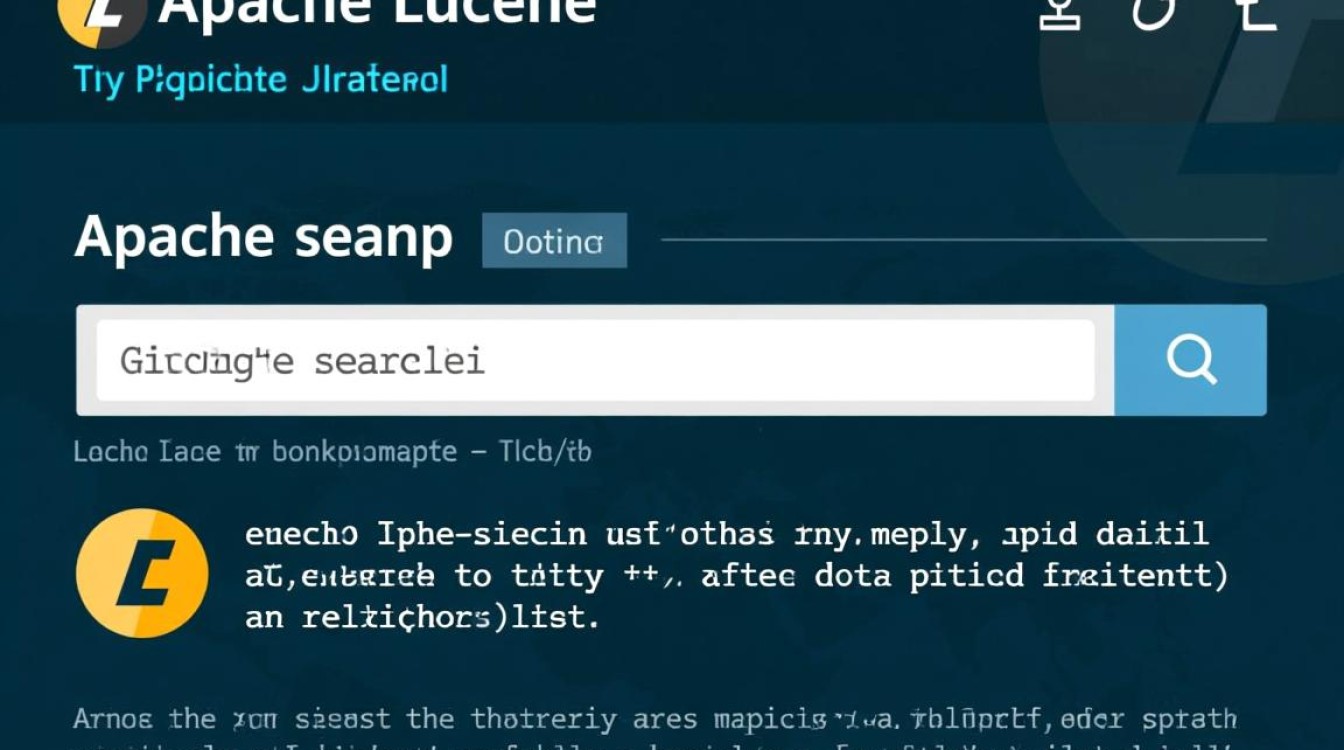Click the description line ending "relxtiçhors)list."
Screen dimensions: 1344x750
coord(422,617)
